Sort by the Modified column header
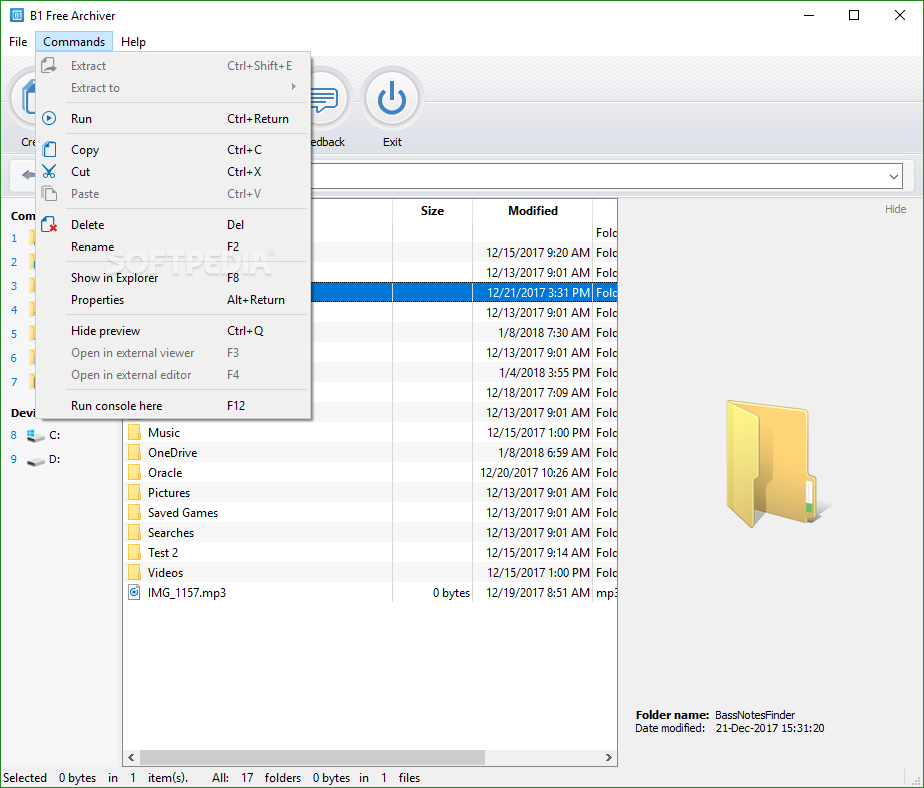 click(533, 211)
